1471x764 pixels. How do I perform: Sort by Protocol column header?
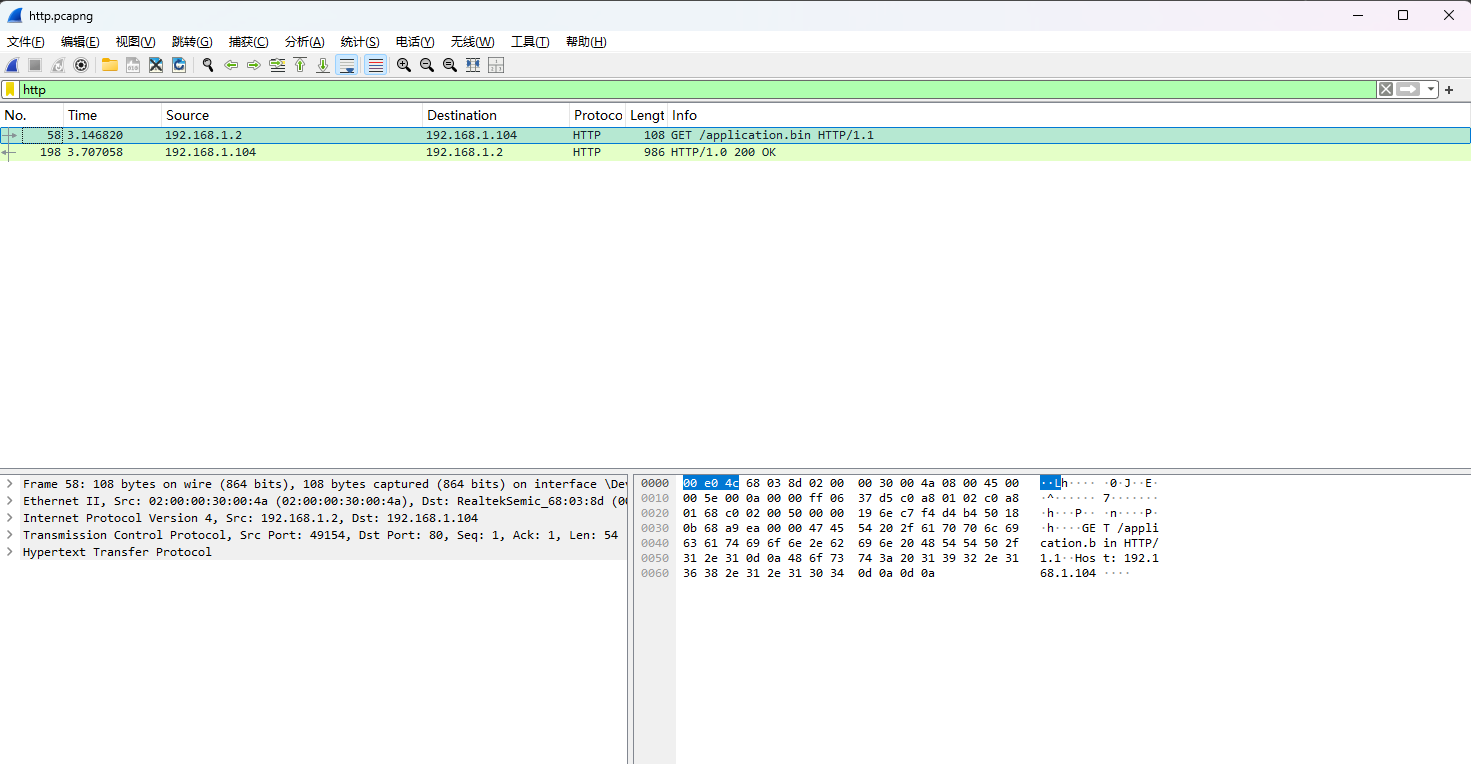pyautogui.click(x=598, y=115)
